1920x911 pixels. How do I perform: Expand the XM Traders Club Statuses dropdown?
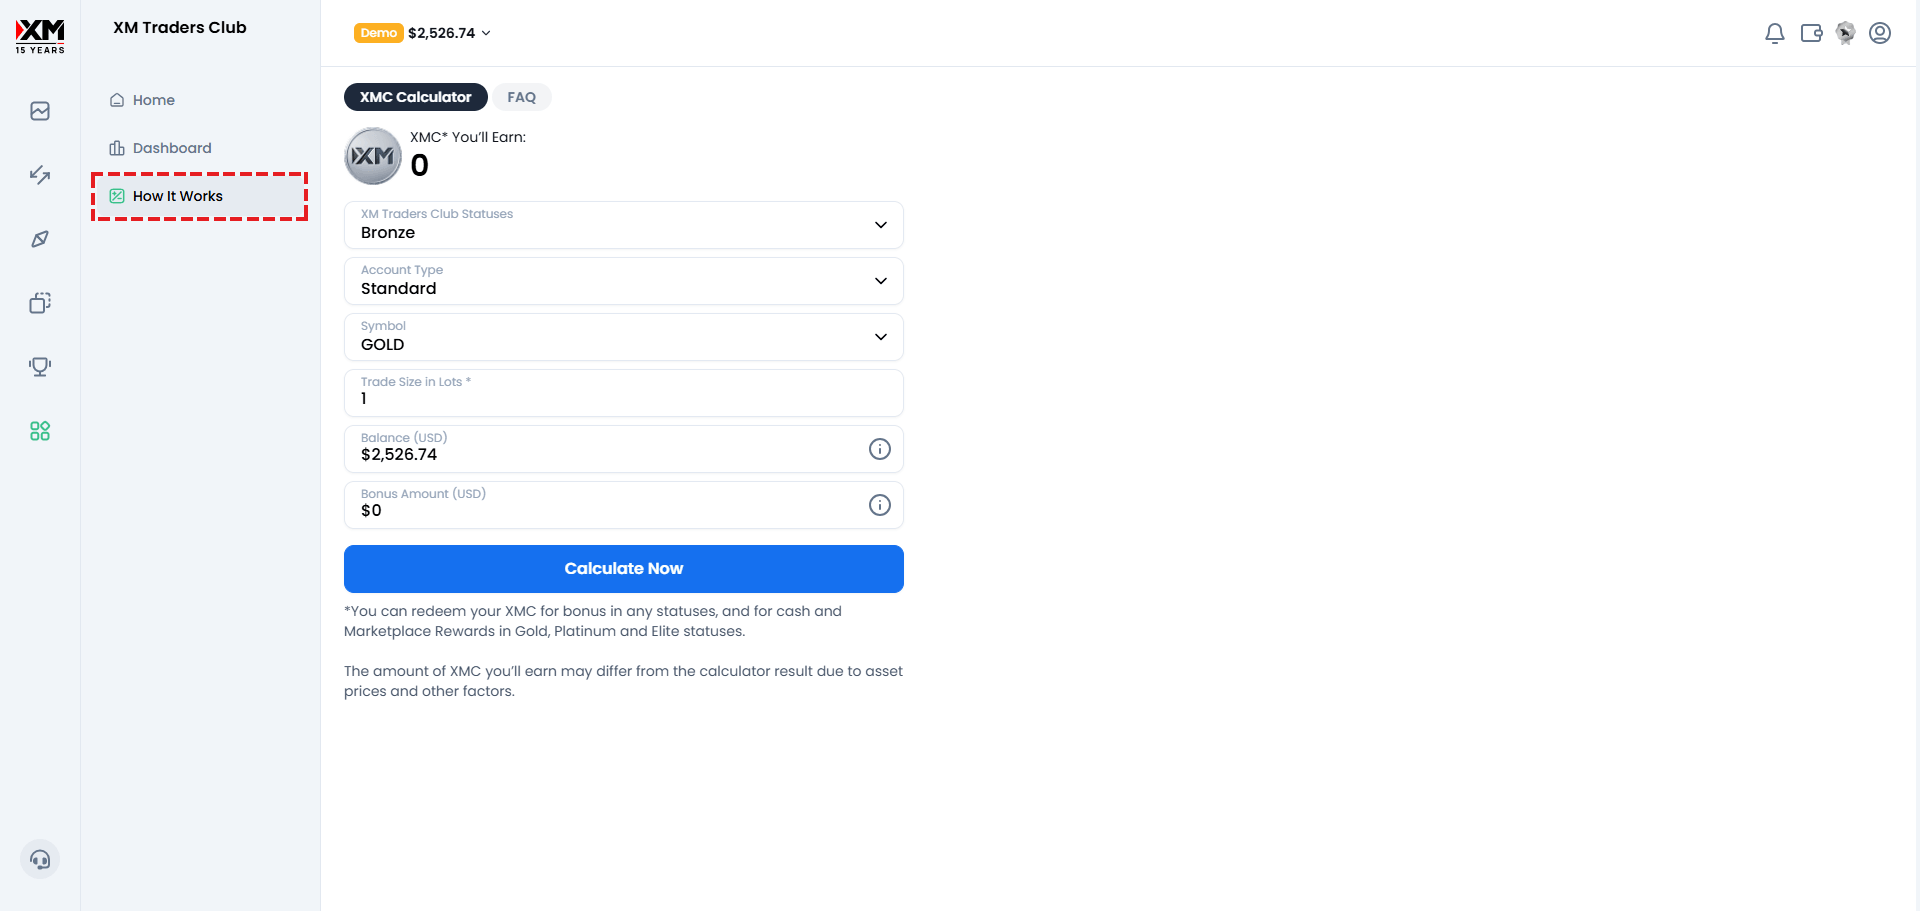click(624, 225)
